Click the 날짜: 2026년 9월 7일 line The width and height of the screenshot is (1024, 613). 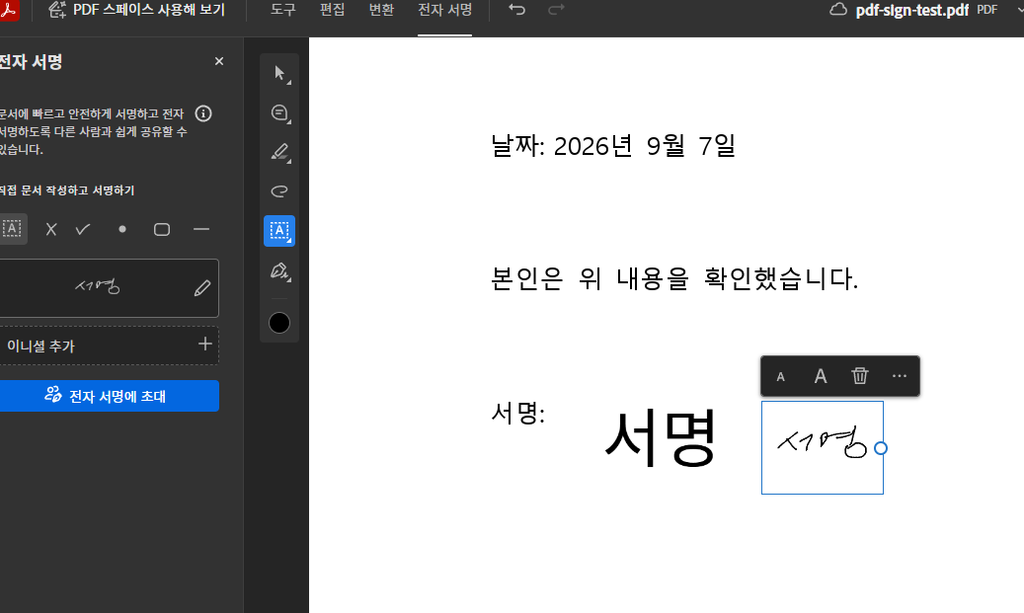tap(613, 146)
